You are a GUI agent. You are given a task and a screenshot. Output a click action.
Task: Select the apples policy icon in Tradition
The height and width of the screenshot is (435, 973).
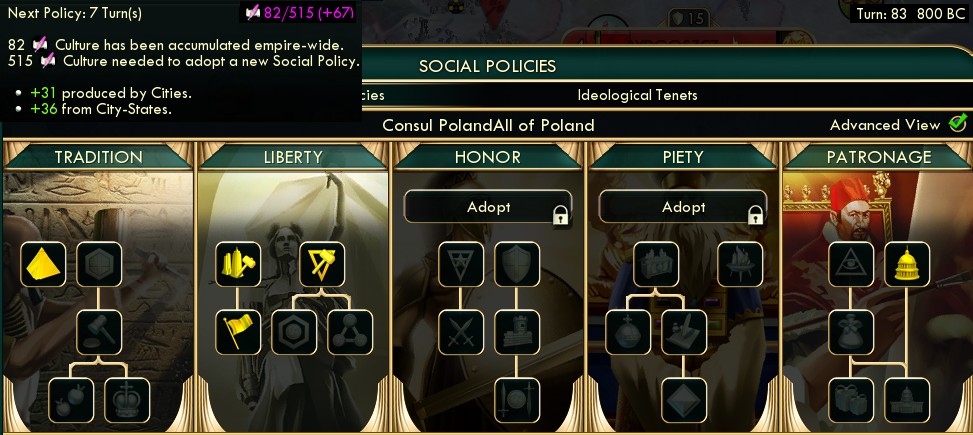tap(71, 400)
